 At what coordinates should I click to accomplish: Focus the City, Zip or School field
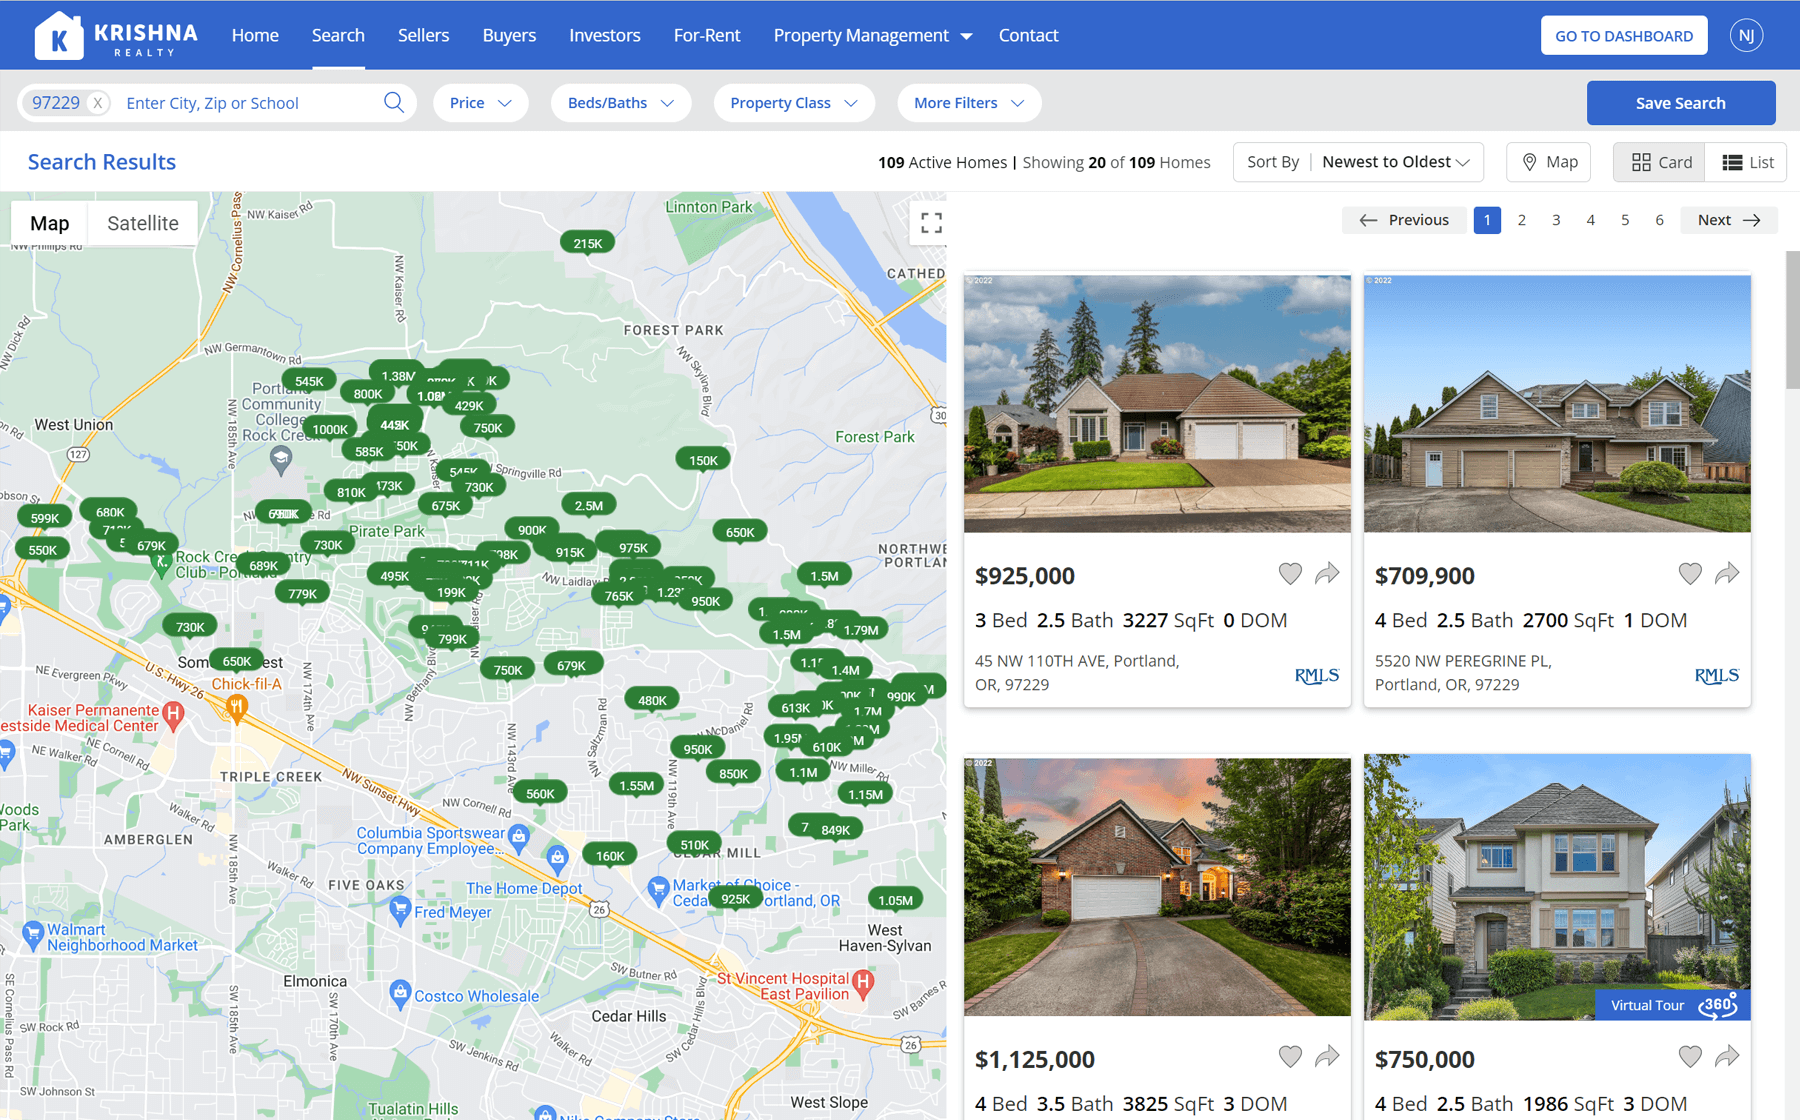click(x=250, y=103)
